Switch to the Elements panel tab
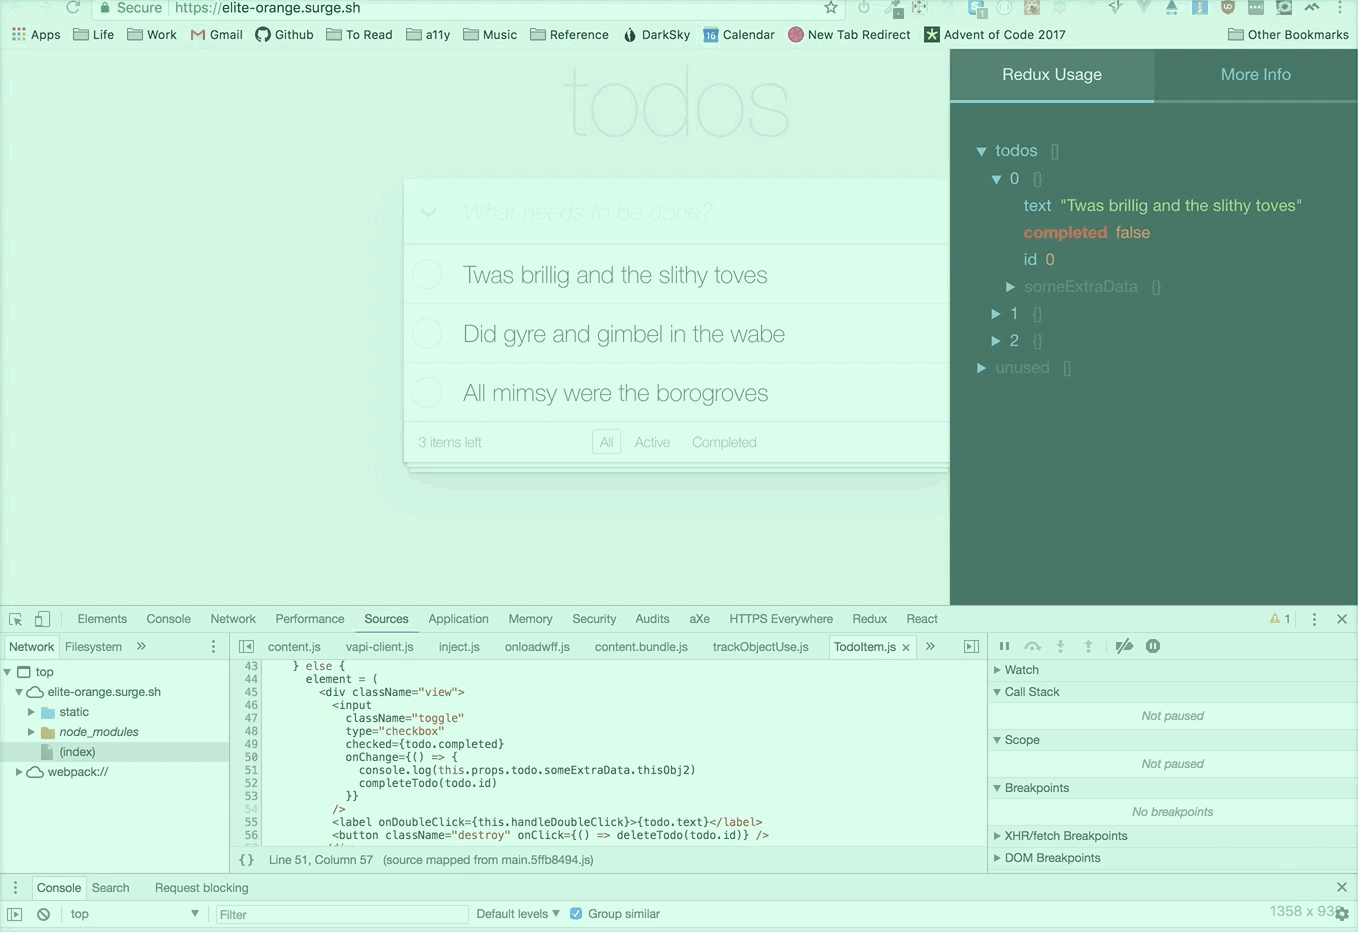This screenshot has height=932, width=1358. (102, 619)
